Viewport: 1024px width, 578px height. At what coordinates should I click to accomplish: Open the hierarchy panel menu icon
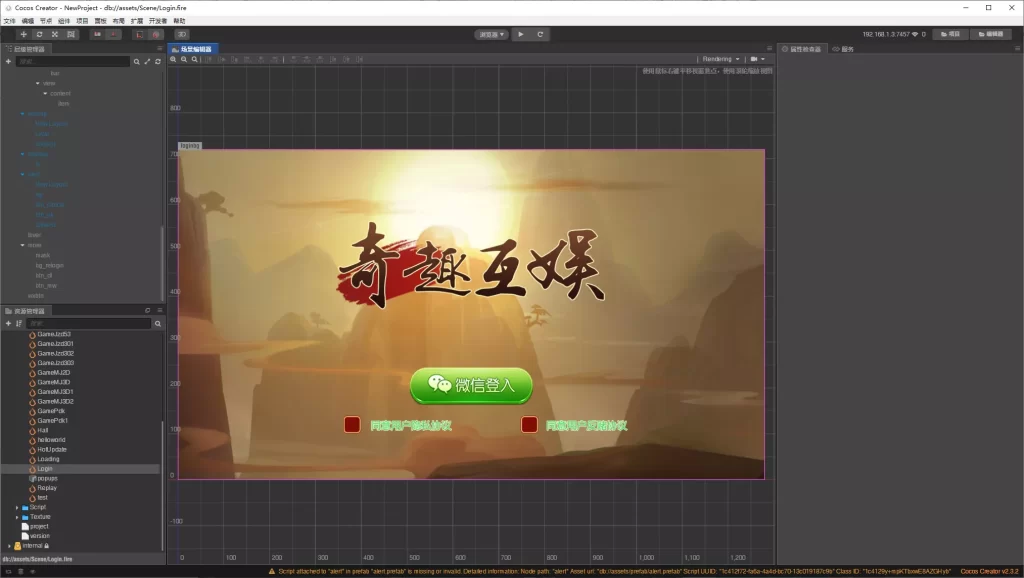[x=159, y=48]
